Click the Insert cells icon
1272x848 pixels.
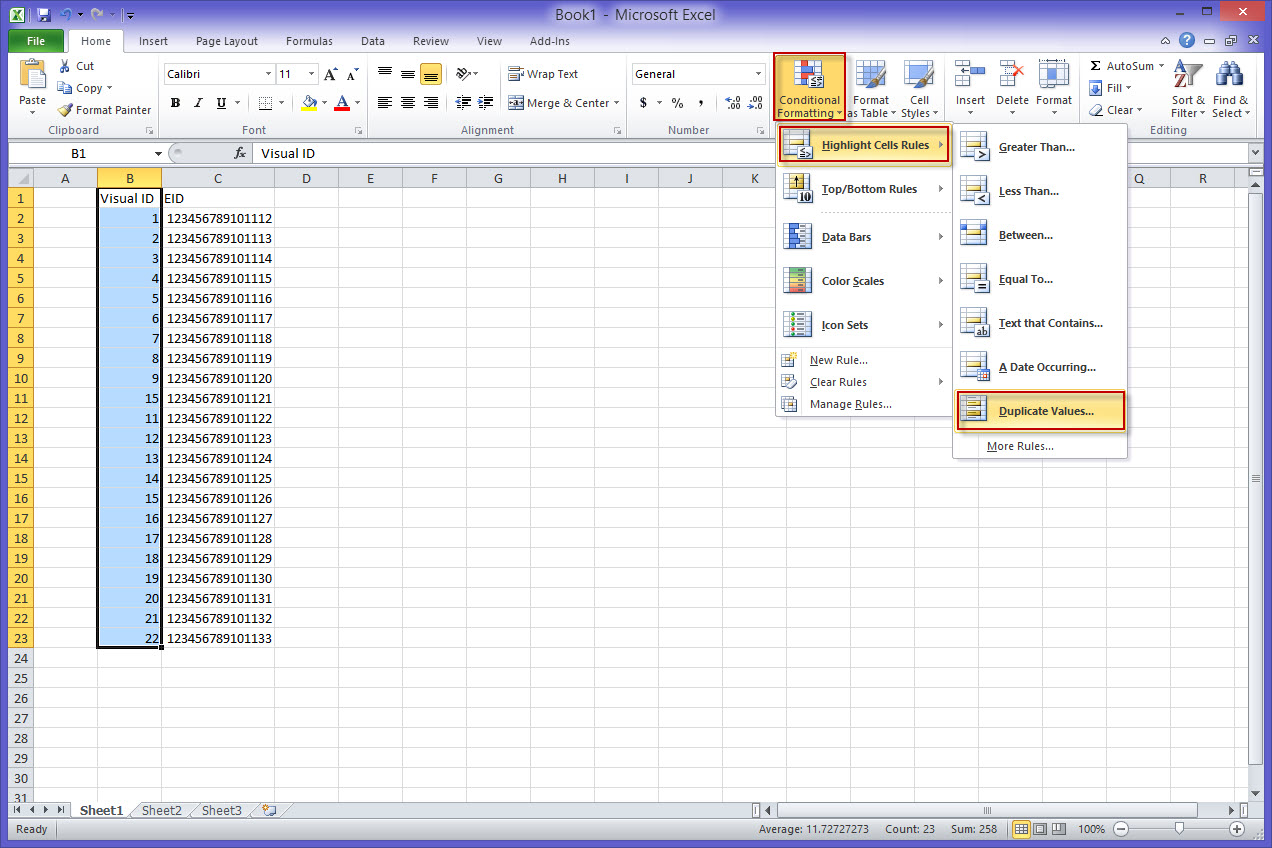pos(970,74)
